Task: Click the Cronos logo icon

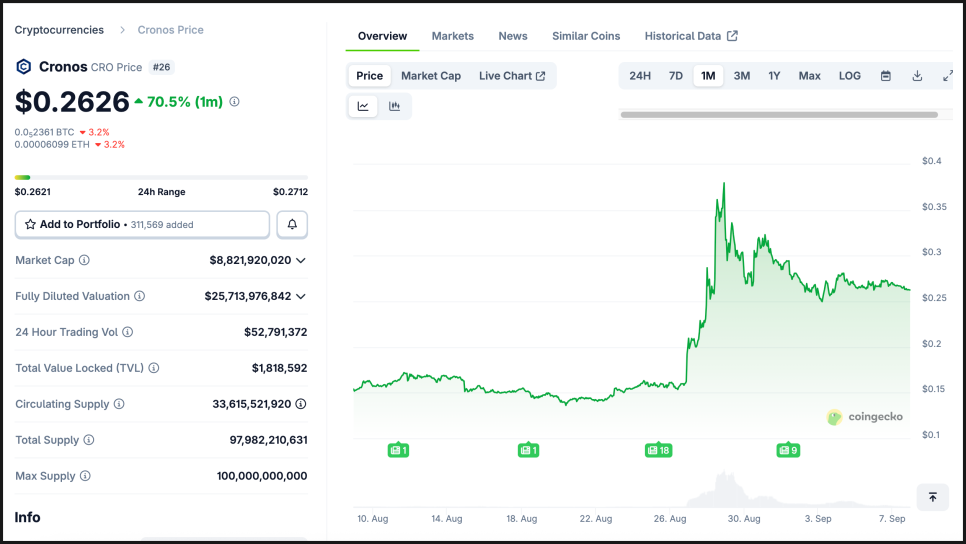Action: coord(23,67)
